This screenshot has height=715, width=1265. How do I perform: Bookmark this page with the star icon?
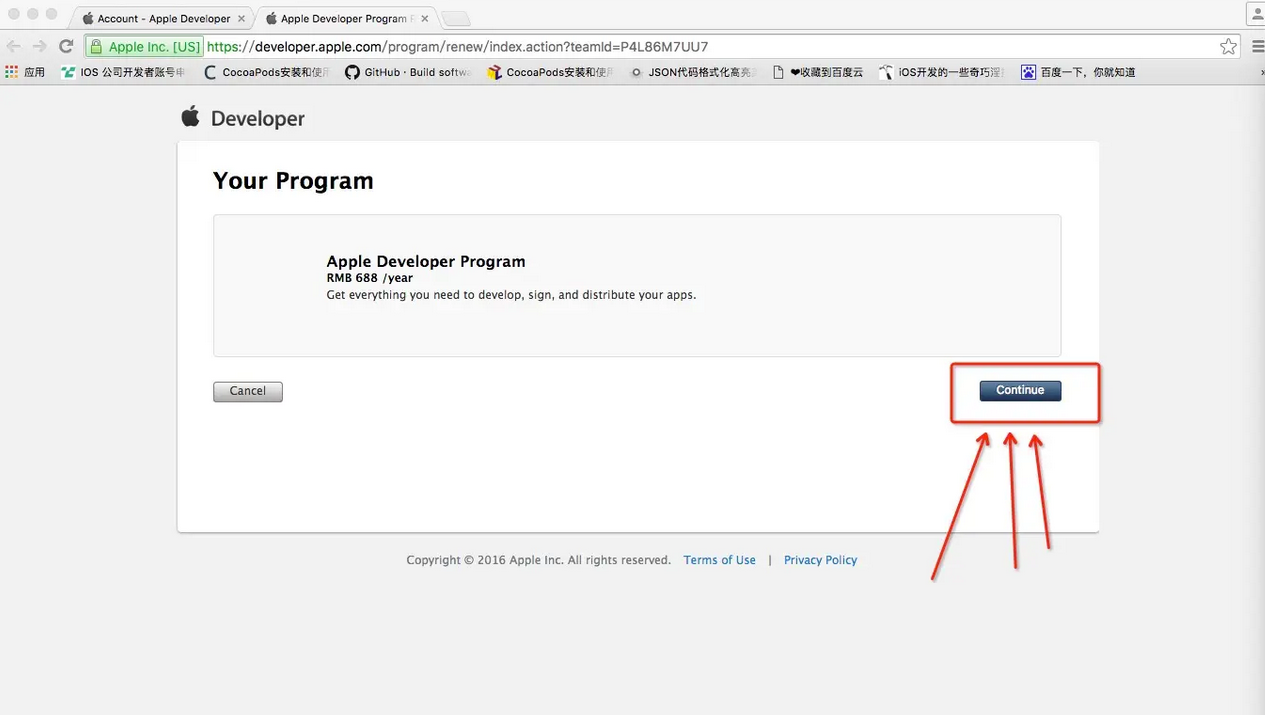pos(1228,46)
